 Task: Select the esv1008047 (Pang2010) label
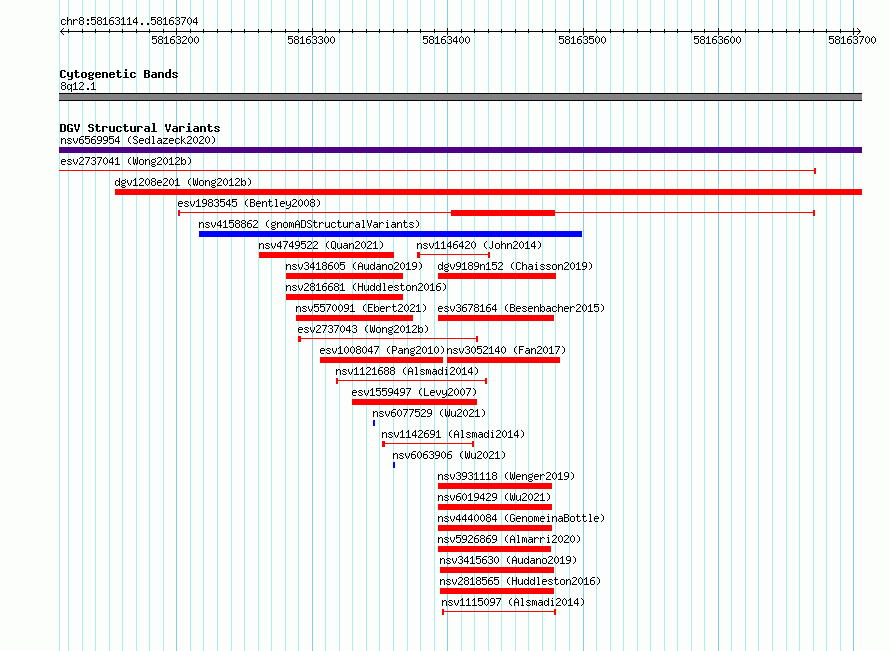(x=382, y=350)
